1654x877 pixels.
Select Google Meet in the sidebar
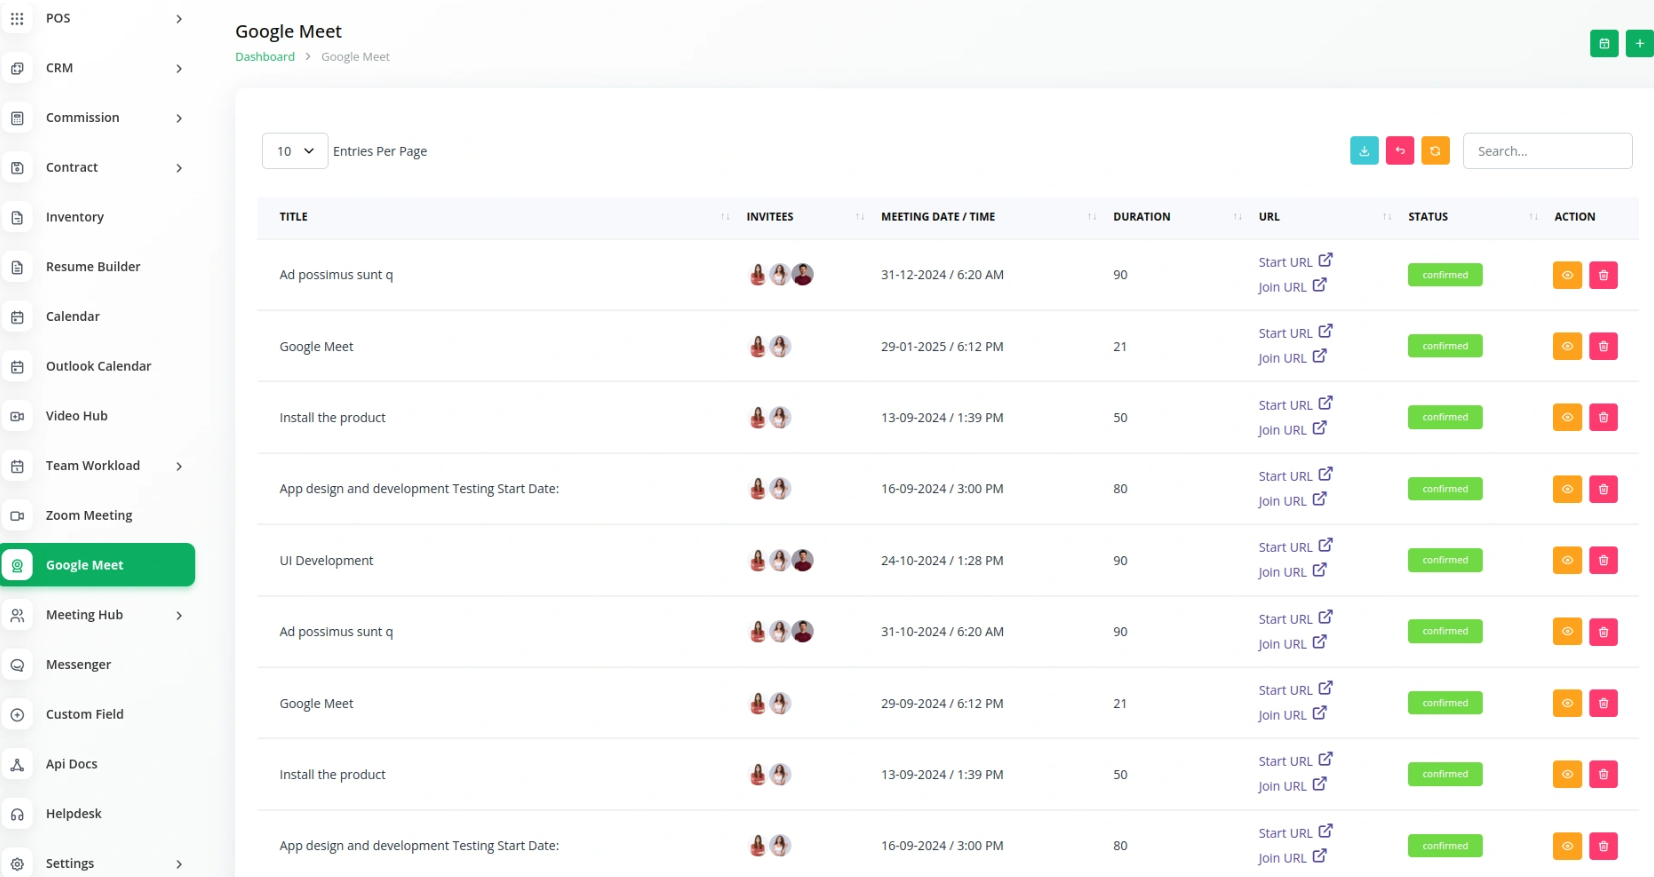tap(98, 565)
